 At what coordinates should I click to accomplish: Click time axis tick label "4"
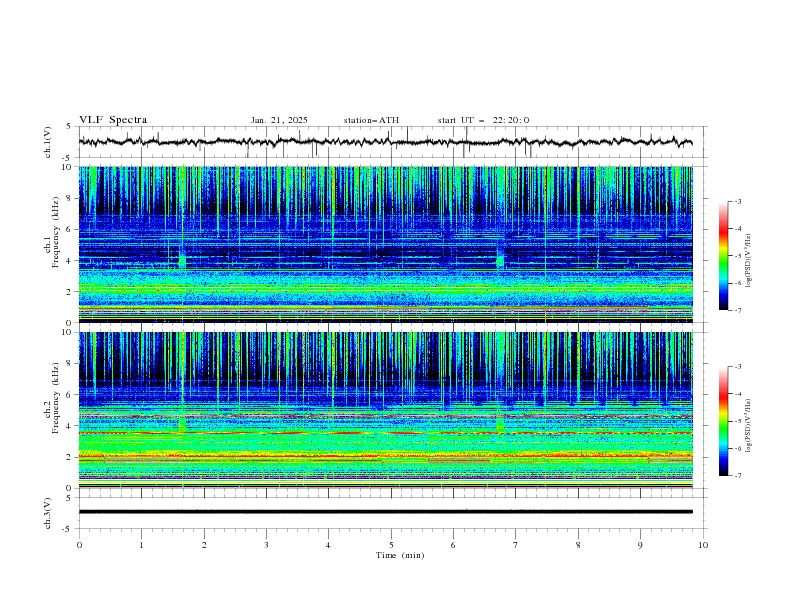328,545
